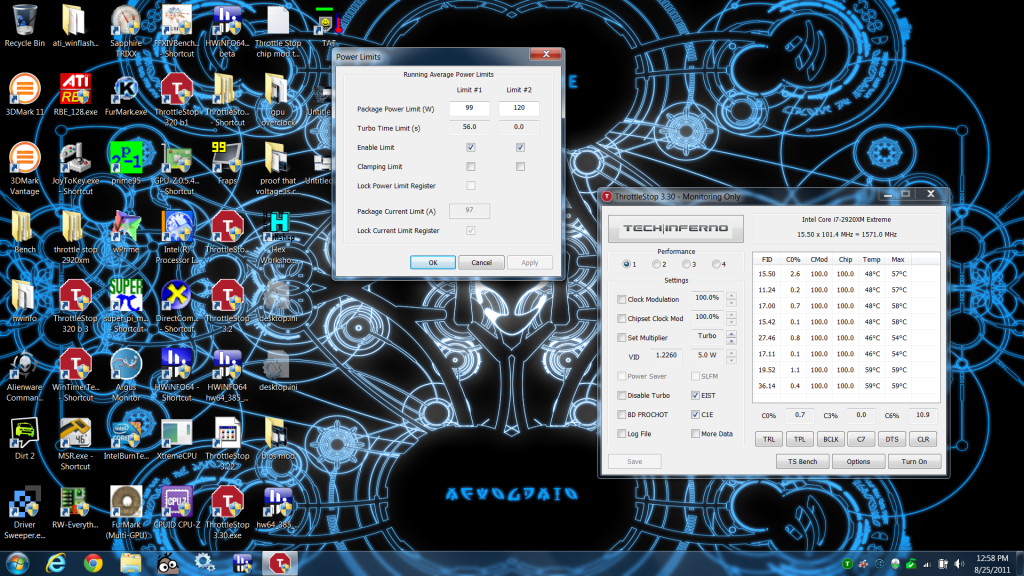Select the bios mod folder icon
This screenshot has width=1024, height=576.
coord(278,438)
